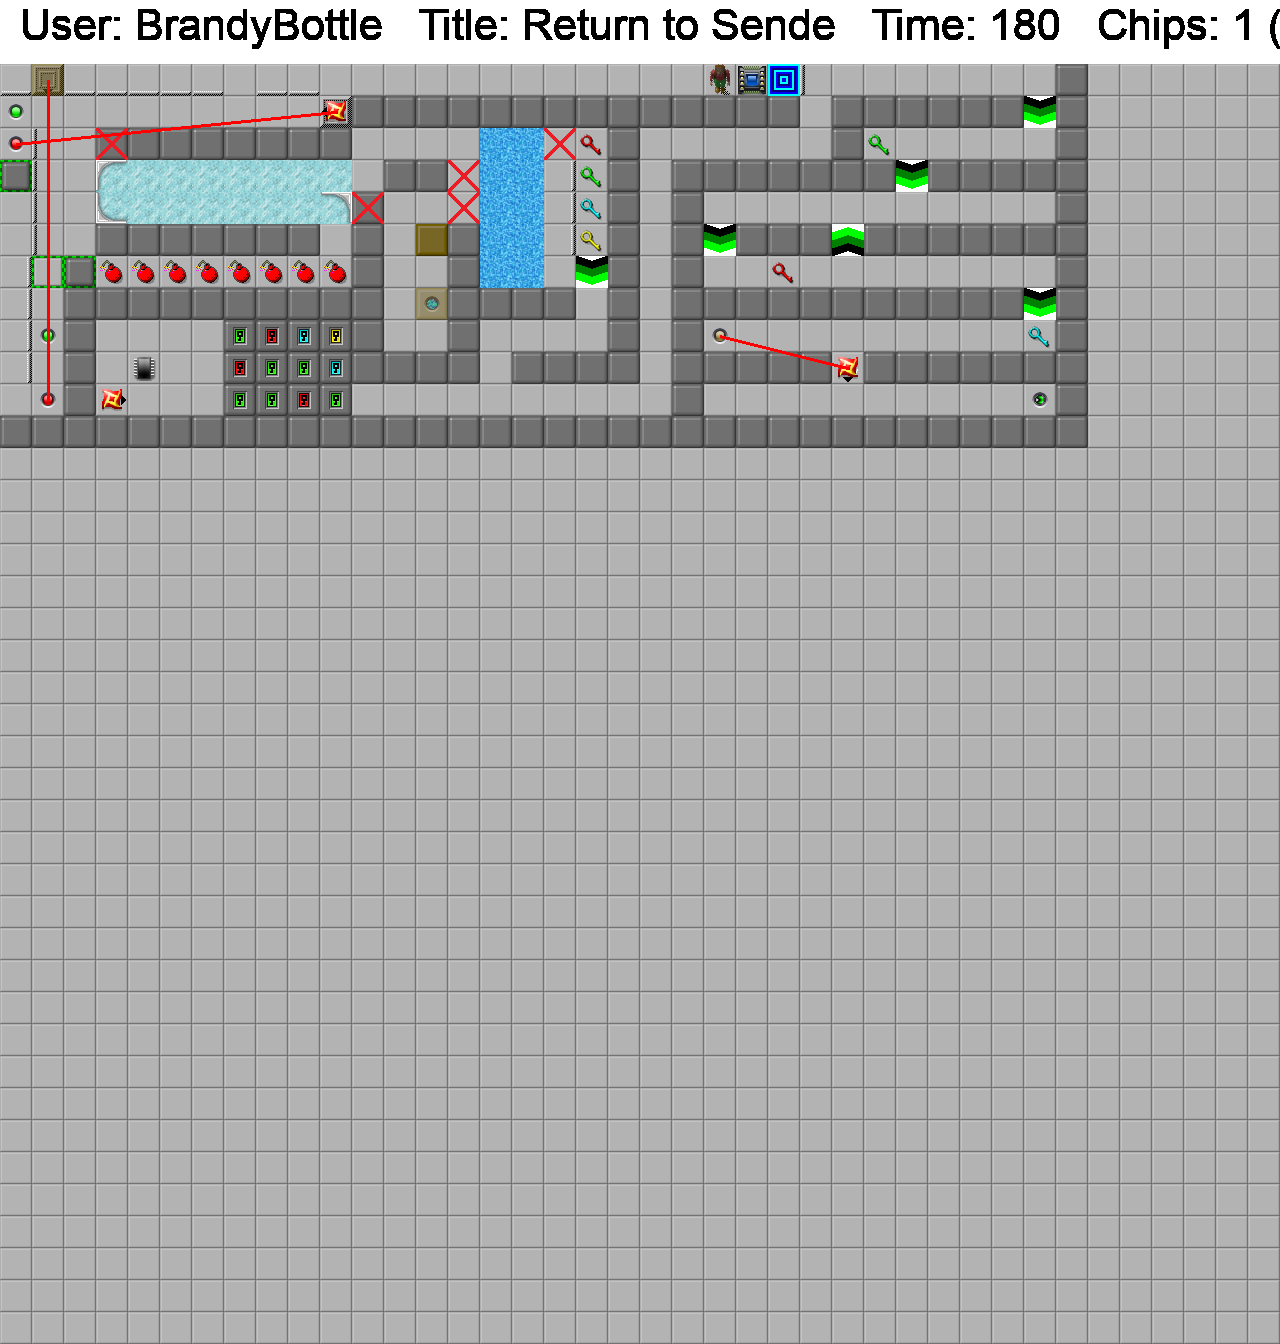Select the leftmost bomb in the bomb row

112,272
